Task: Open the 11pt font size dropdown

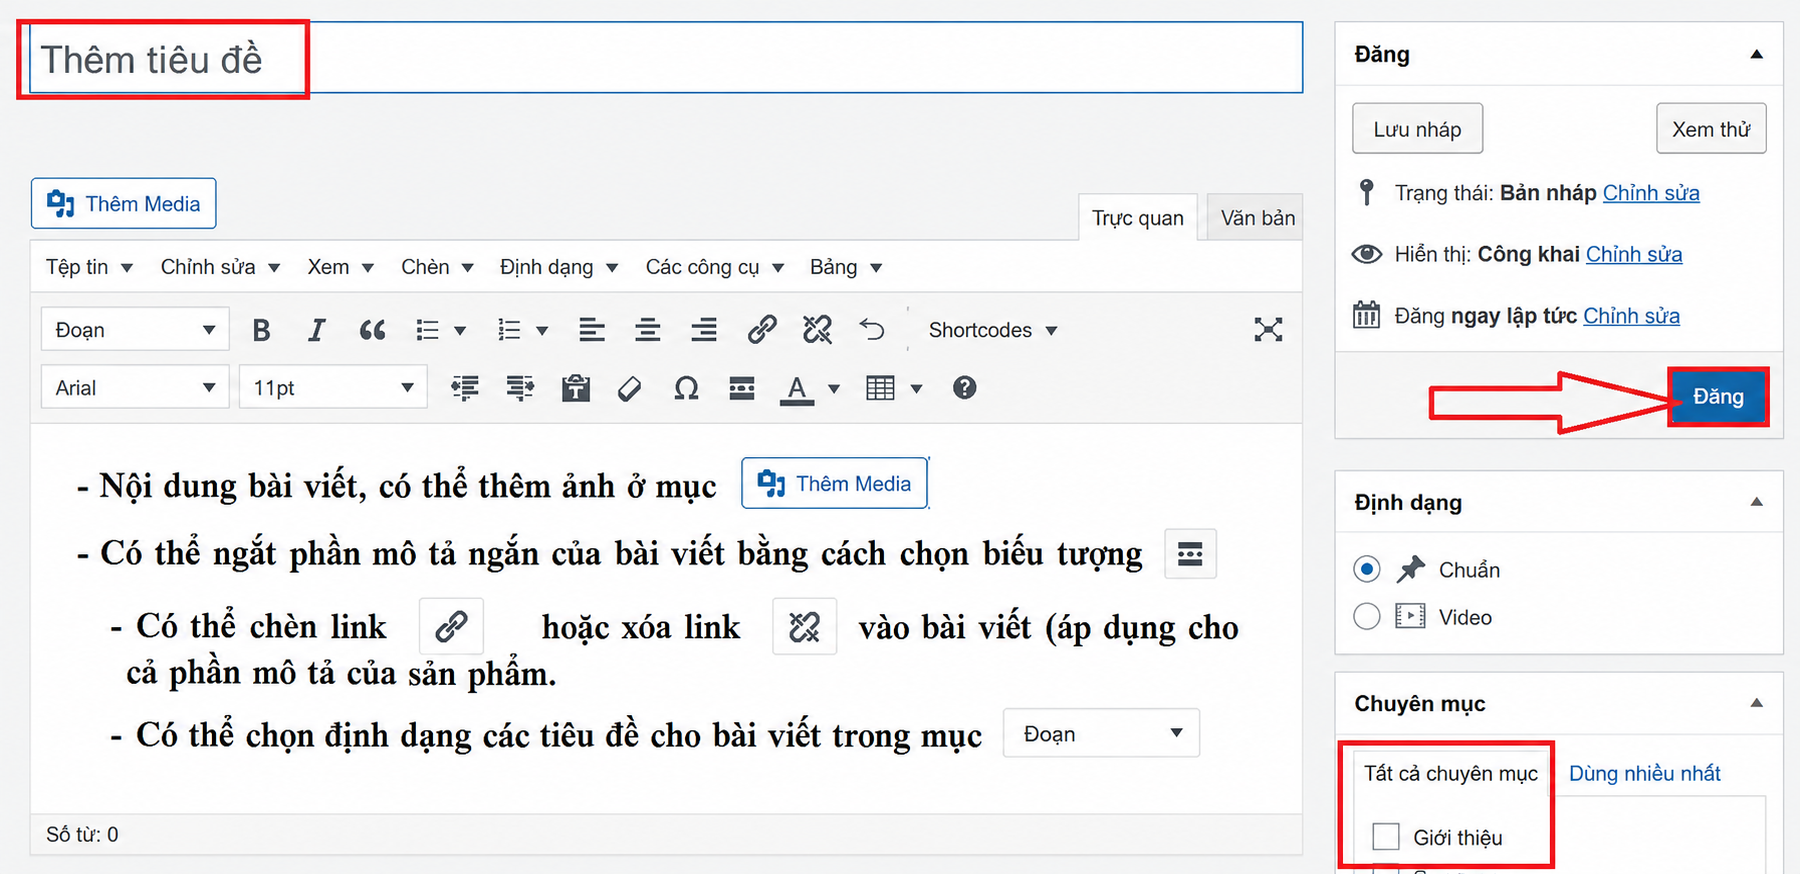Action: click(333, 387)
